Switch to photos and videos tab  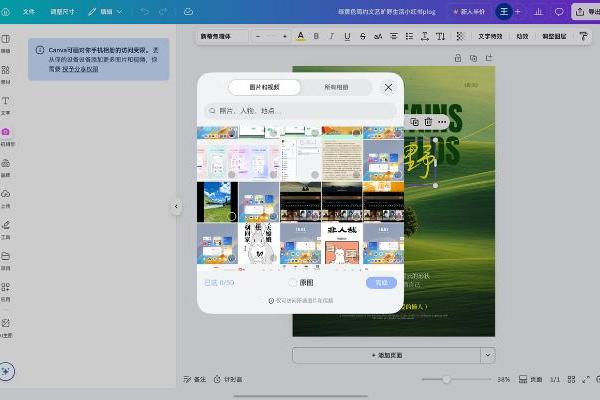click(x=264, y=87)
